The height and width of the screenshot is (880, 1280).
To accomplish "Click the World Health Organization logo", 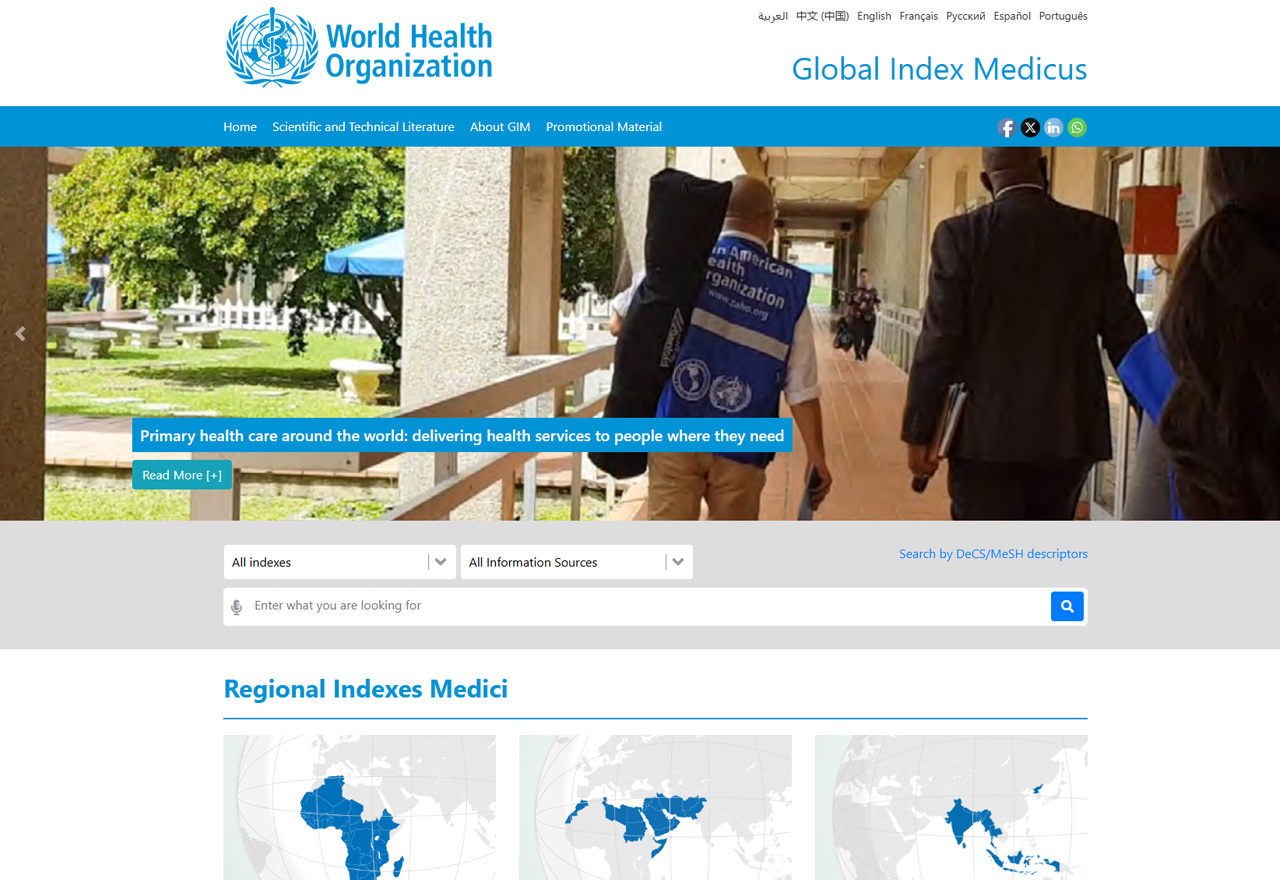I will click(x=359, y=48).
